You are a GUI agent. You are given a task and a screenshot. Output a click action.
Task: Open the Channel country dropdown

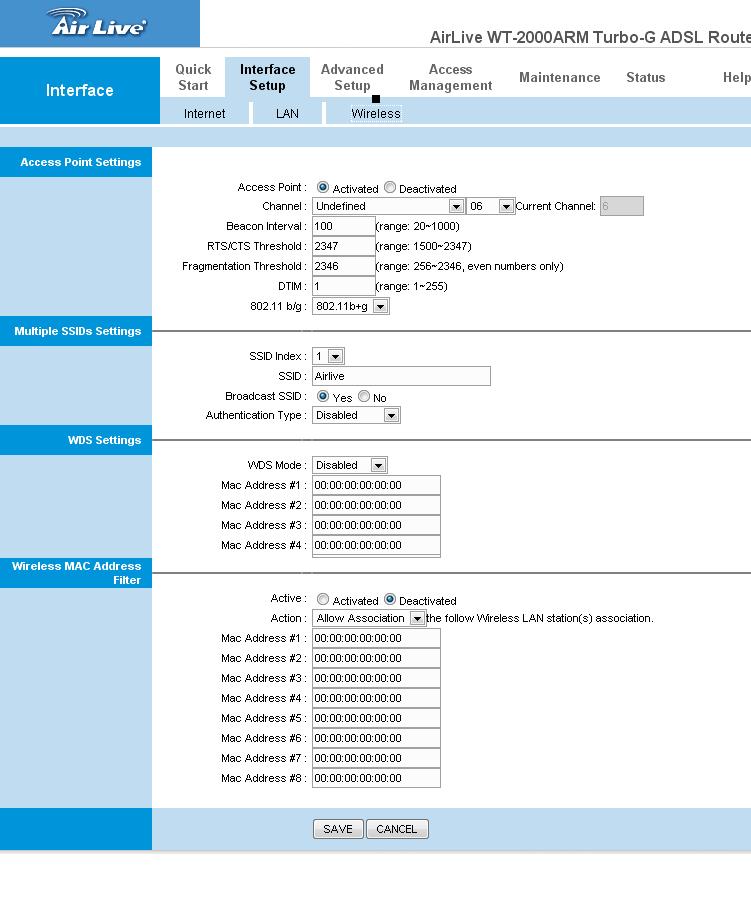pyautogui.click(x=389, y=206)
